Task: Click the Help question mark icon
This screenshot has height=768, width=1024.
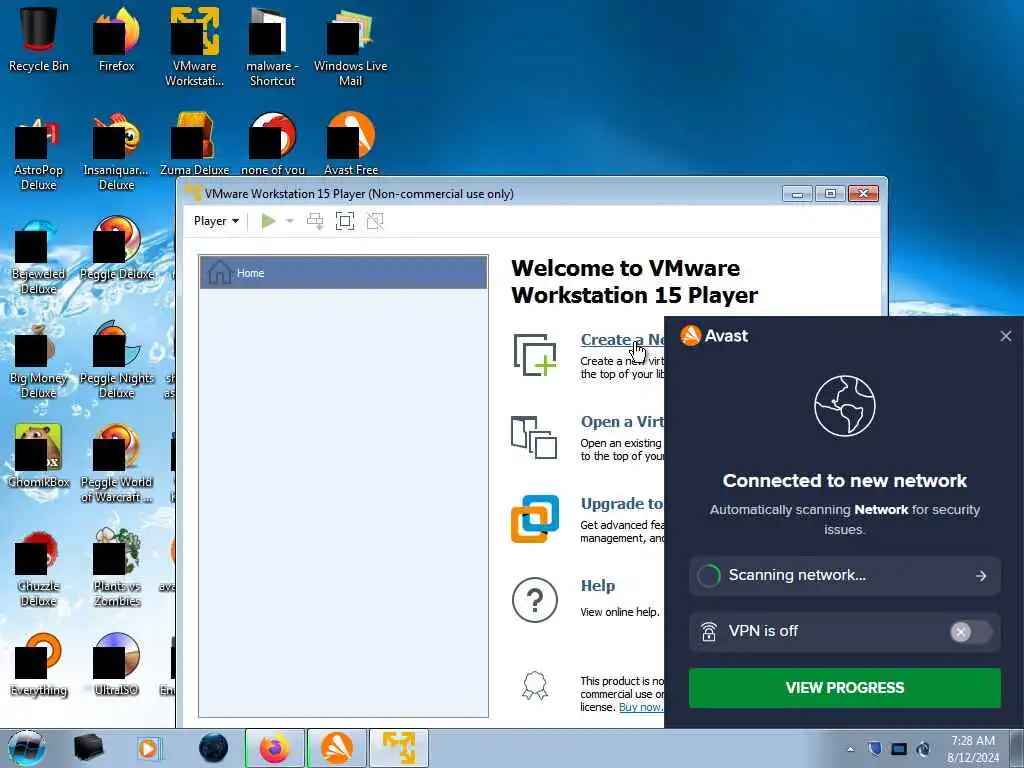Action: (x=535, y=600)
